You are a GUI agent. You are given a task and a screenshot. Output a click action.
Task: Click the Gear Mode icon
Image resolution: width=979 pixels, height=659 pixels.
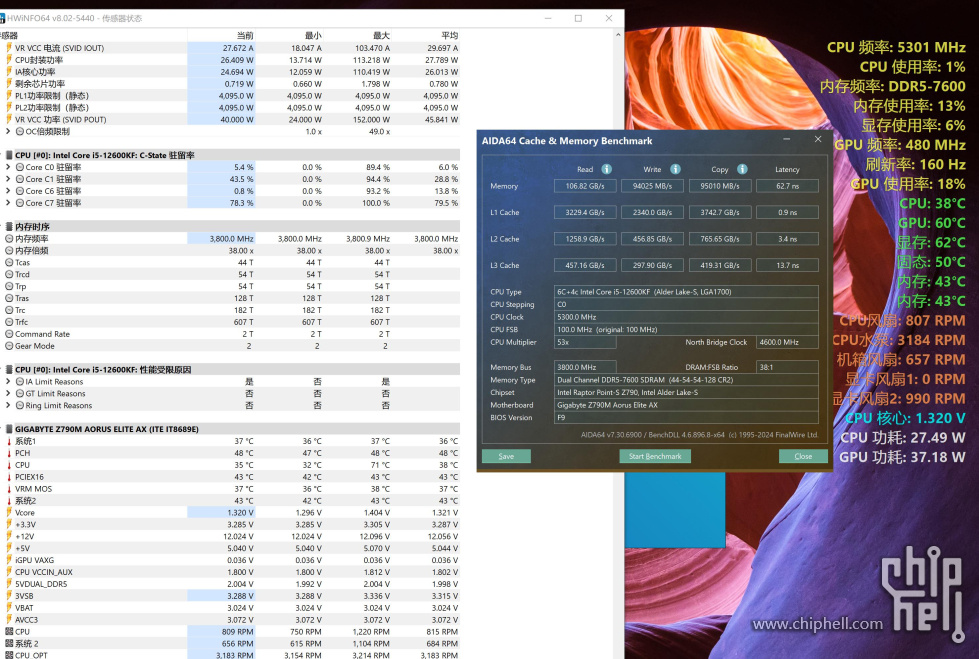(x=9, y=345)
